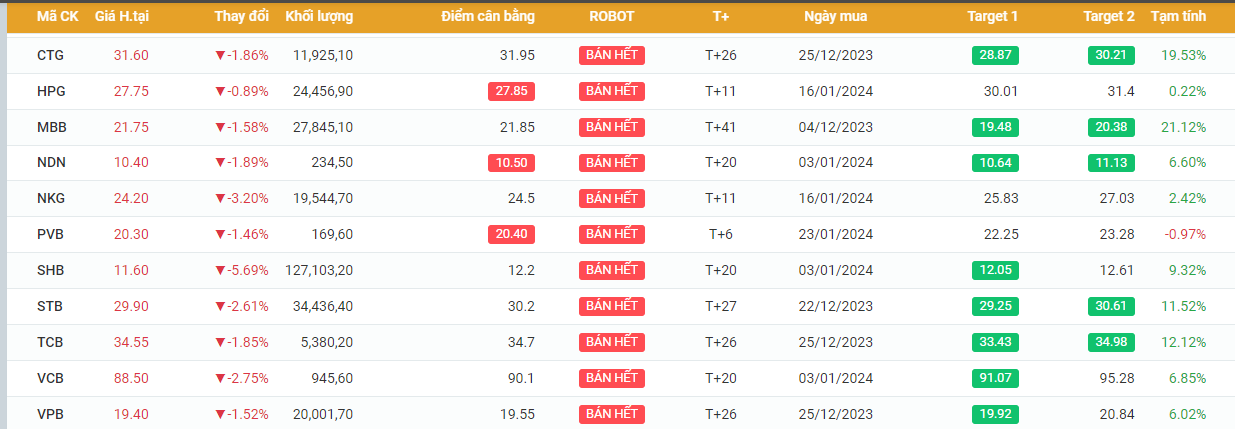This screenshot has height=429, width=1235.
Task: Click the "BÁN HẾT" badge in PVB row
Action: pyautogui.click(x=612, y=234)
